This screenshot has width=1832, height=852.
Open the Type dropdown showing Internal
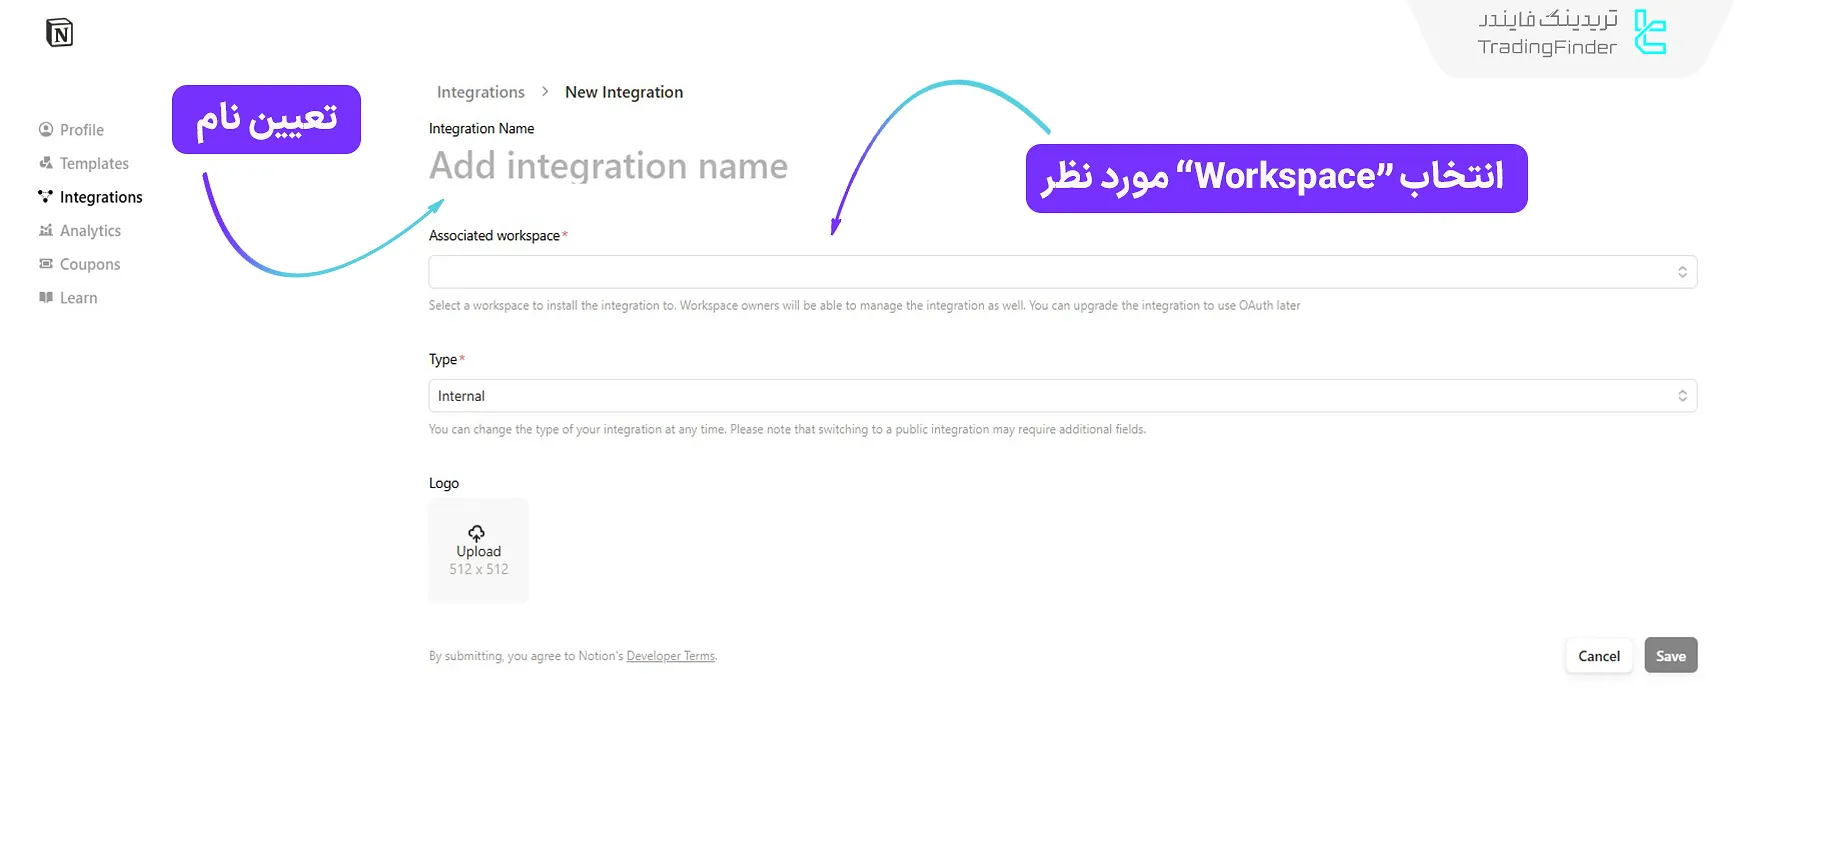1063,396
